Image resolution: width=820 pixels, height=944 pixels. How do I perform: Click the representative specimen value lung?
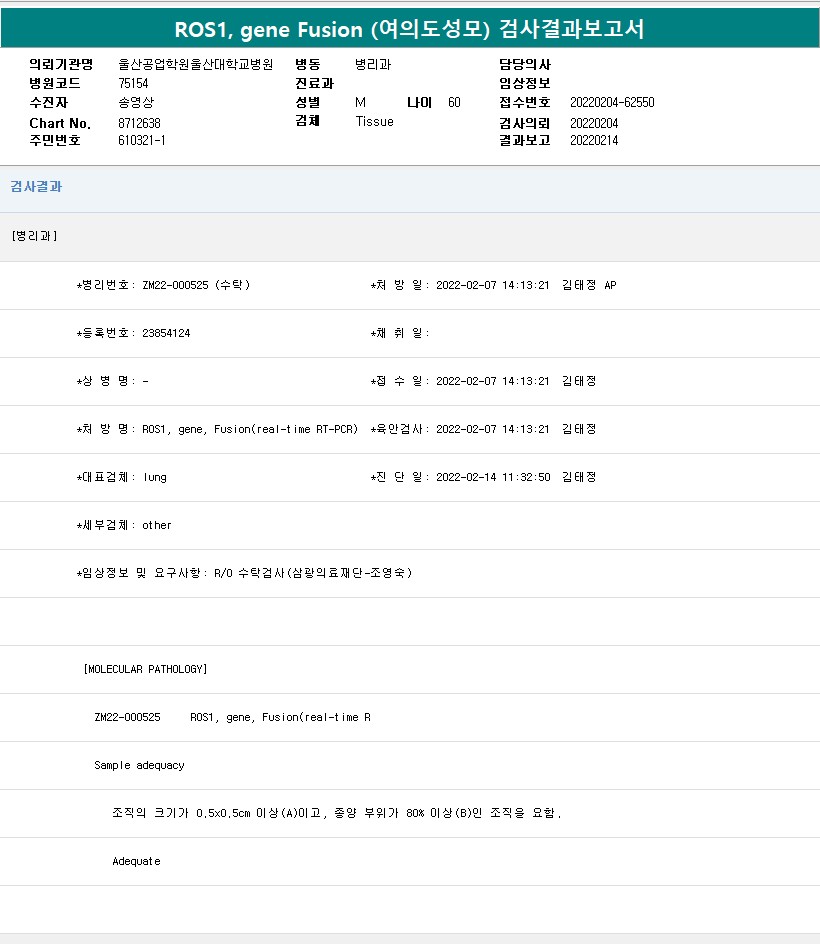coord(155,477)
